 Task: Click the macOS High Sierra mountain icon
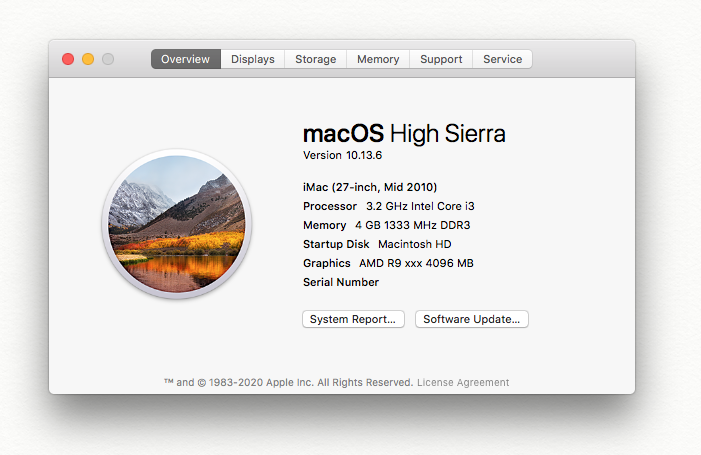click(177, 224)
